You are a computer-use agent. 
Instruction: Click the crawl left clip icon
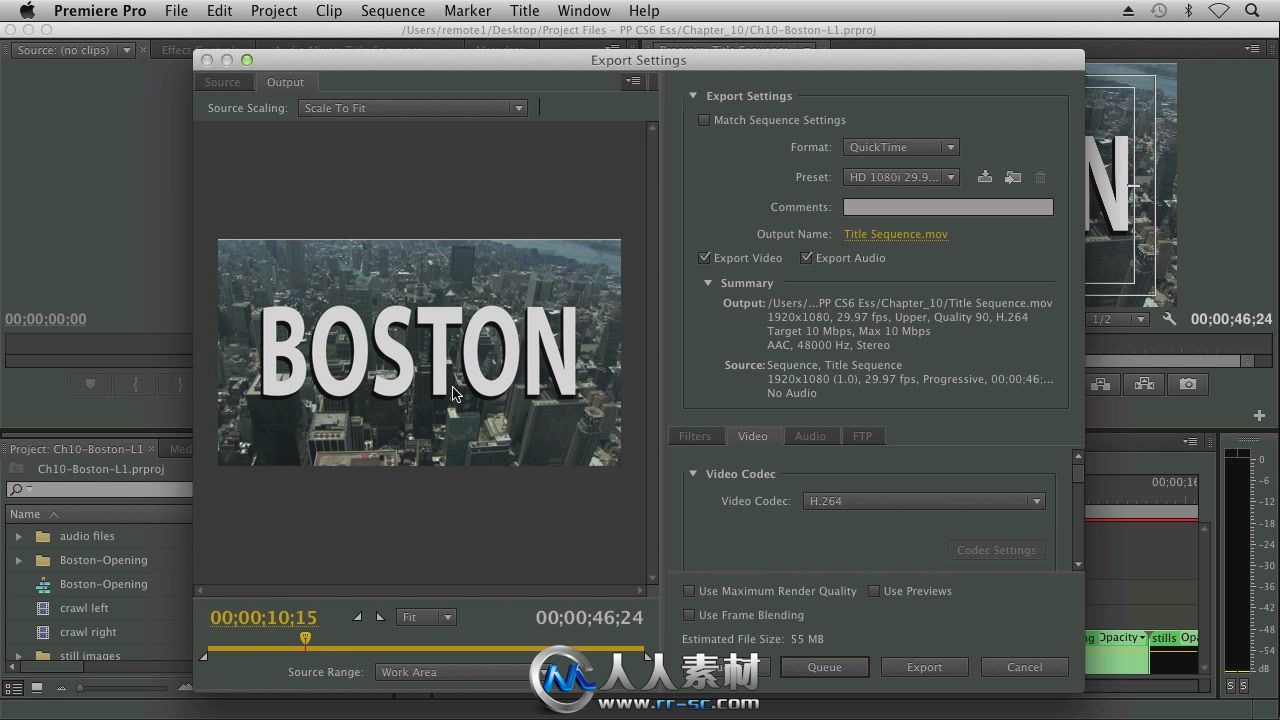(43, 608)
